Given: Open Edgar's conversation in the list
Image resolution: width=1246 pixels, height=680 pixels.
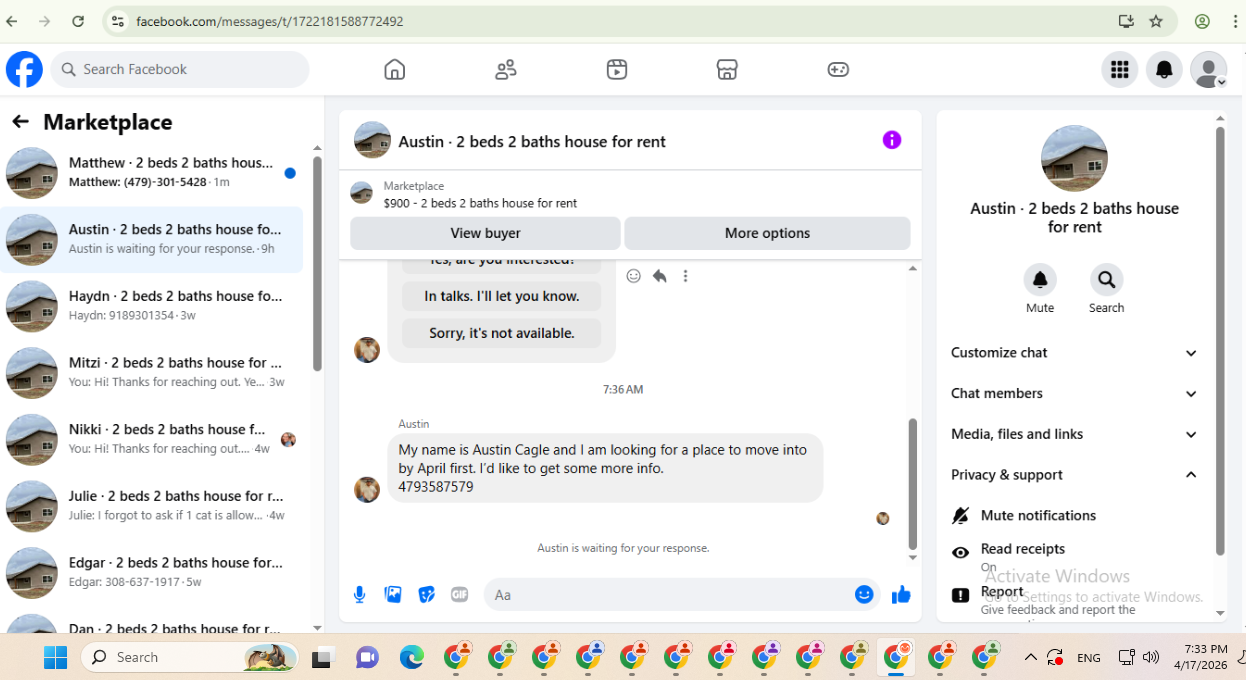Looking at the screenshot, I should coord(152,572).
